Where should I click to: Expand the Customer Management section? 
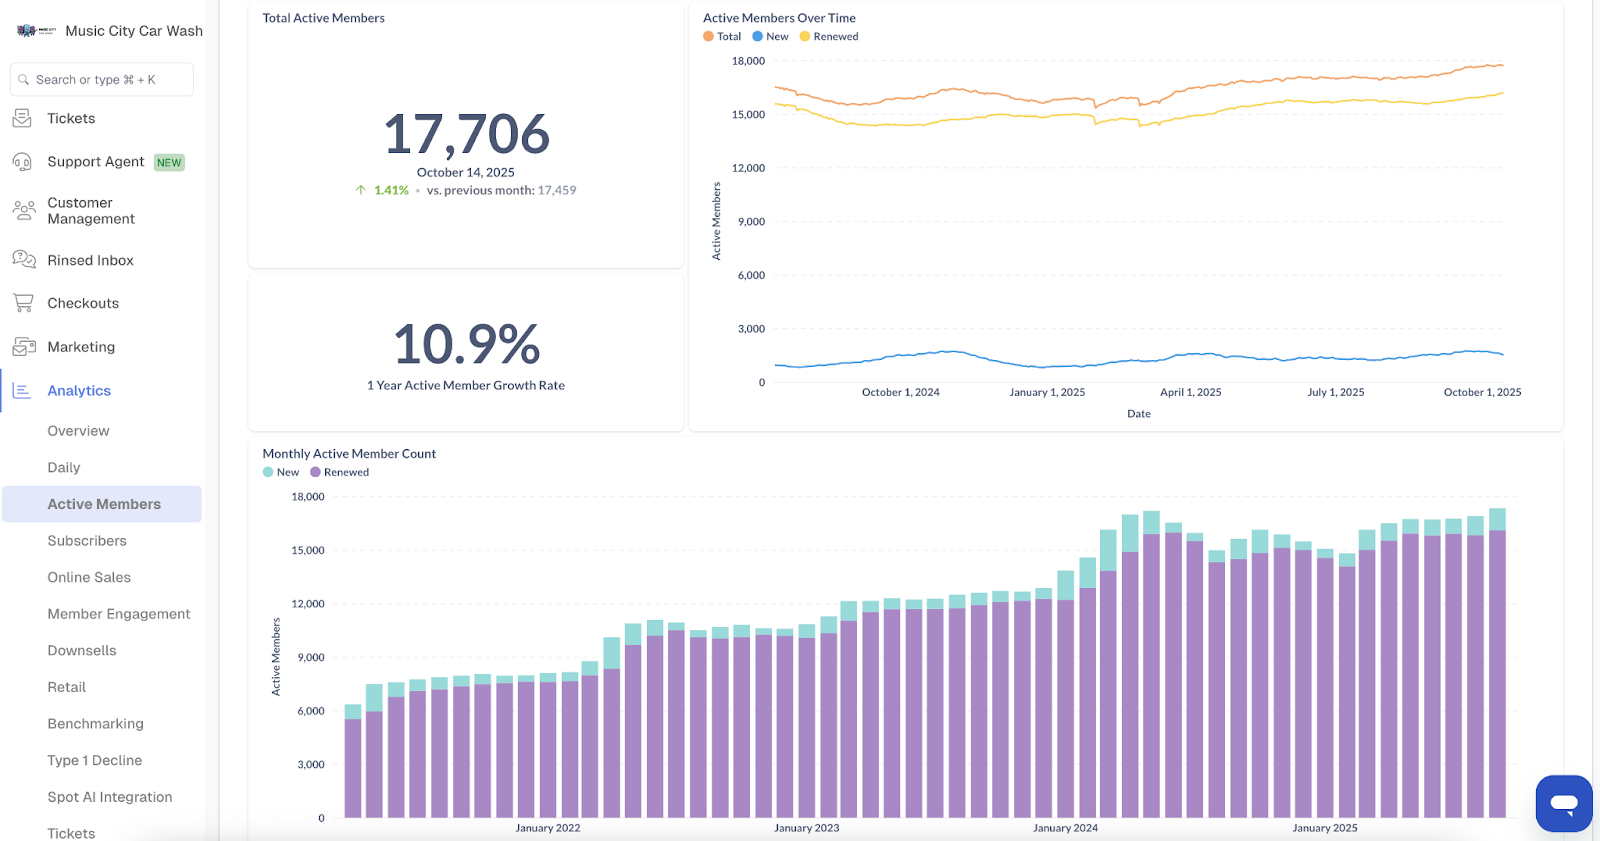(90, 211)
